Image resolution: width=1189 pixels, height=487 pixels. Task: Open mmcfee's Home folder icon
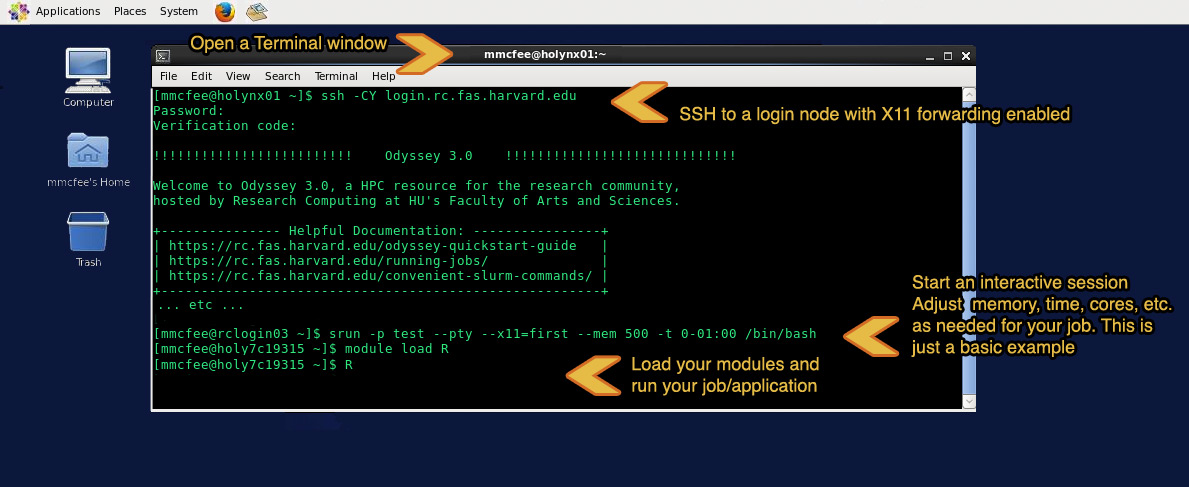88,159
